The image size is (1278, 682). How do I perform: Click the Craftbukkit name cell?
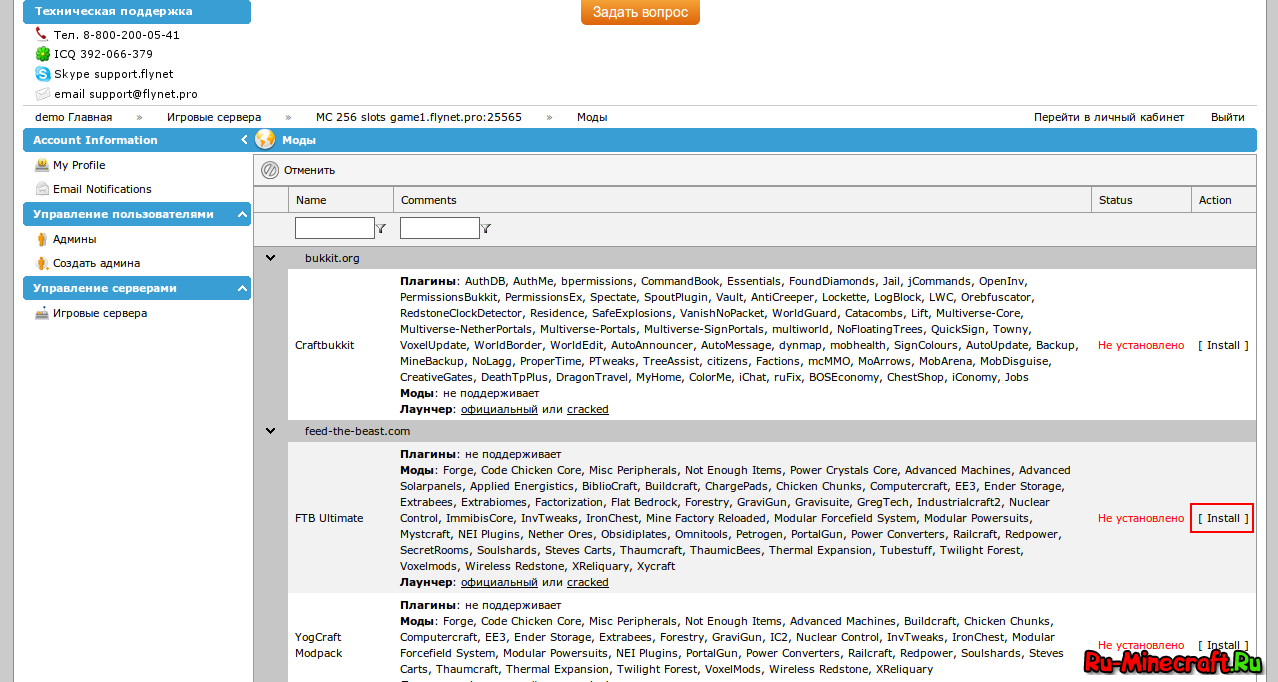tap(323, 345)
